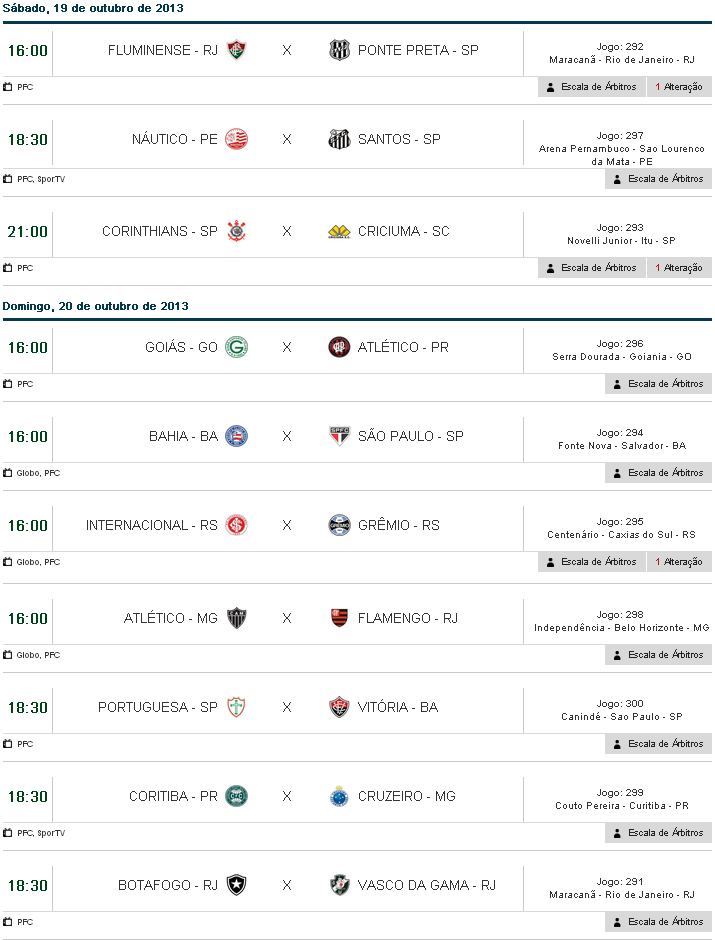
Task: Click the Flamengo team crest
Action: pos(339,618)
